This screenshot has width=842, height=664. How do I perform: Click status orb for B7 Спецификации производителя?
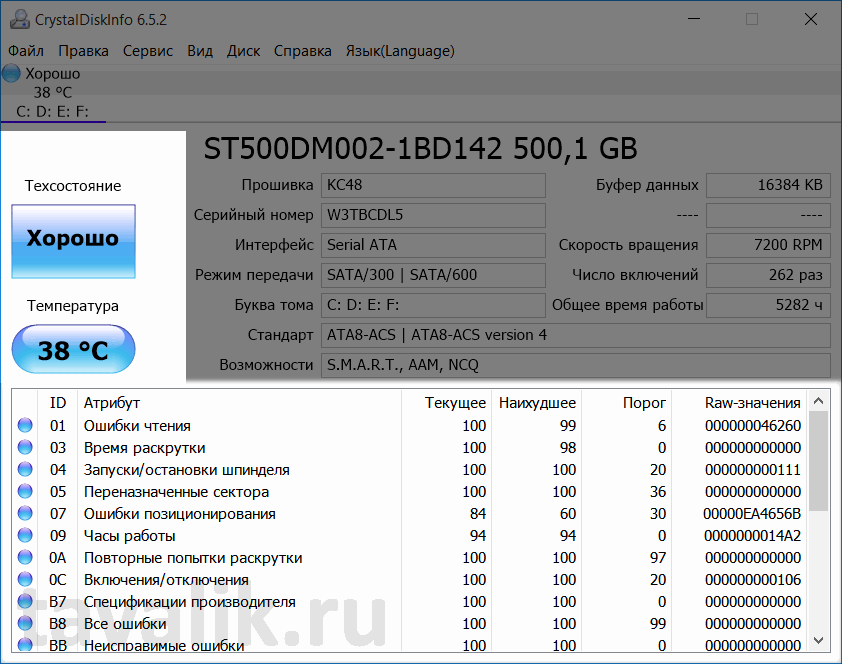(25, 601)
